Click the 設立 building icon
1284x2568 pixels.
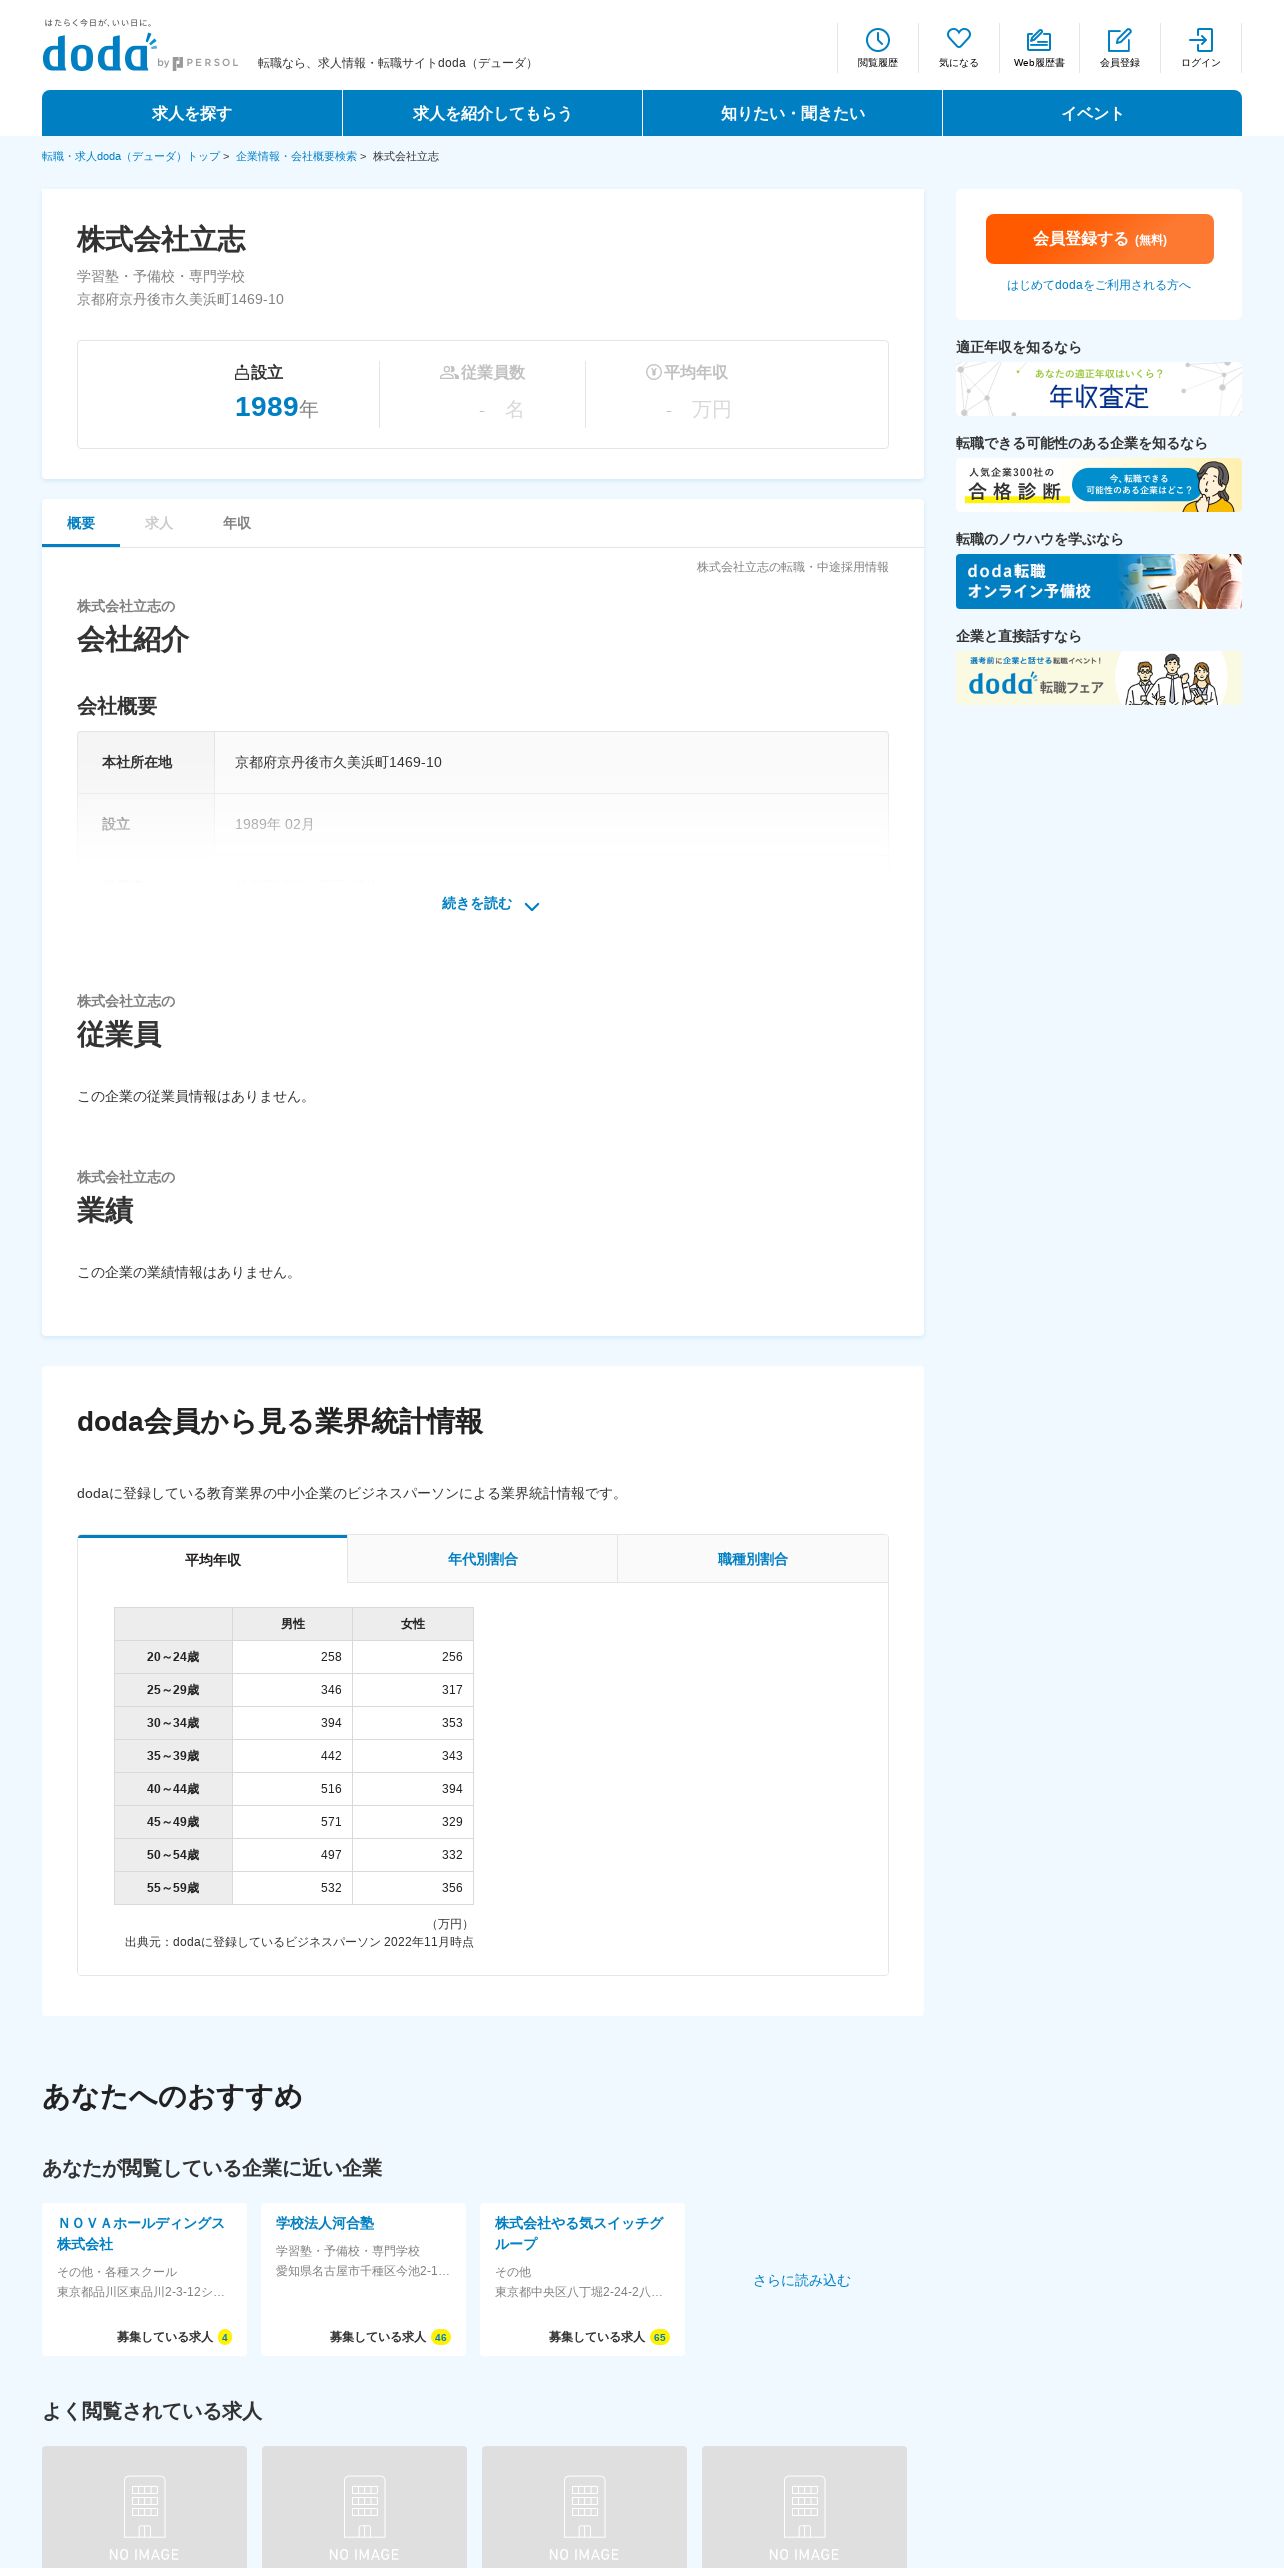[241, 373]
